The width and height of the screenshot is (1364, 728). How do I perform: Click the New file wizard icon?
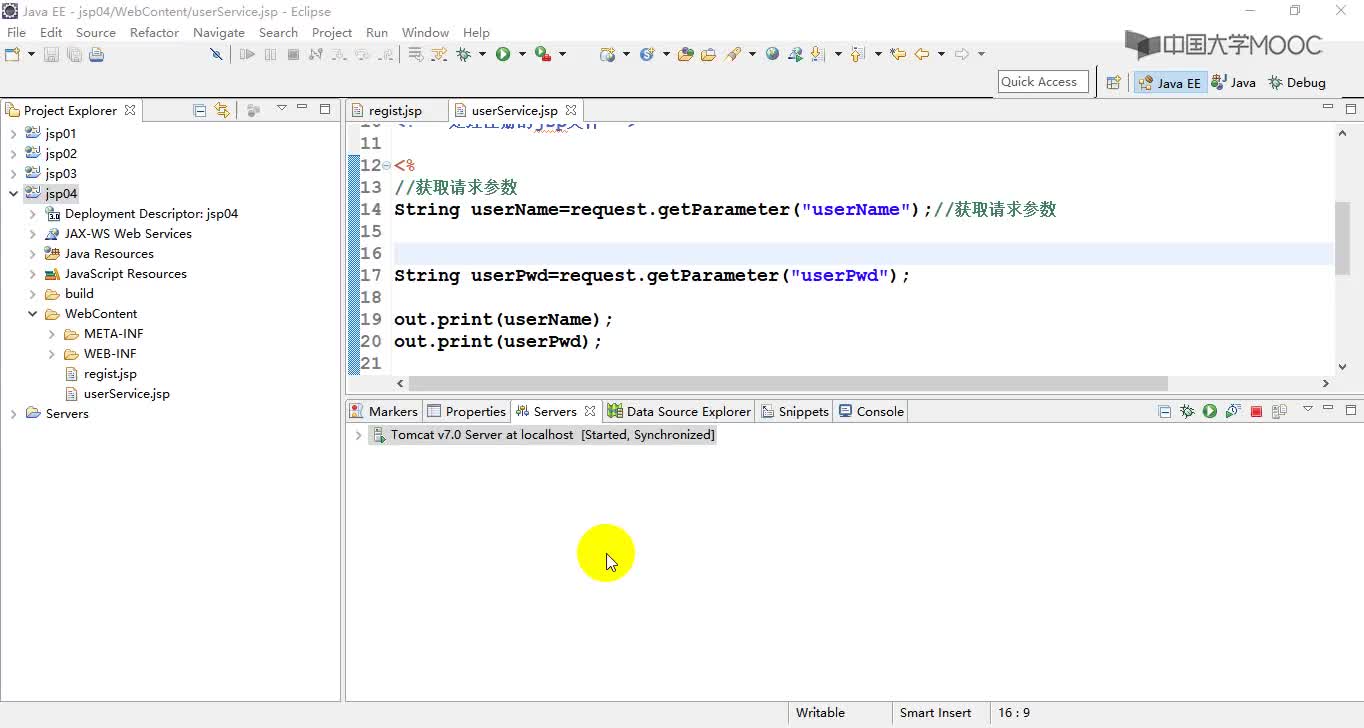point(12,54)
